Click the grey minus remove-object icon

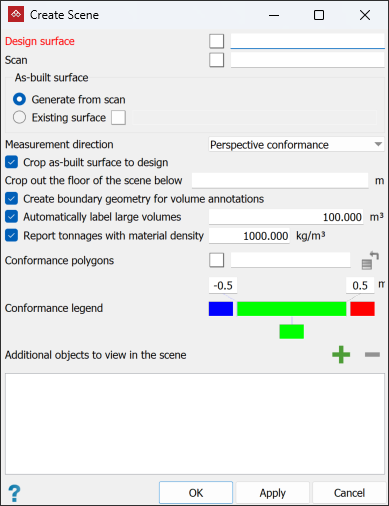coord(372,354)
